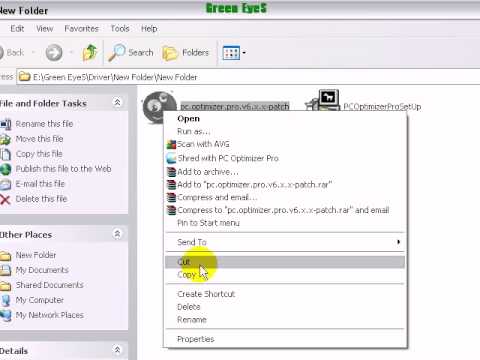Open the Tools menu
Screen dimensions: 480x360
(x=120, y=29)
